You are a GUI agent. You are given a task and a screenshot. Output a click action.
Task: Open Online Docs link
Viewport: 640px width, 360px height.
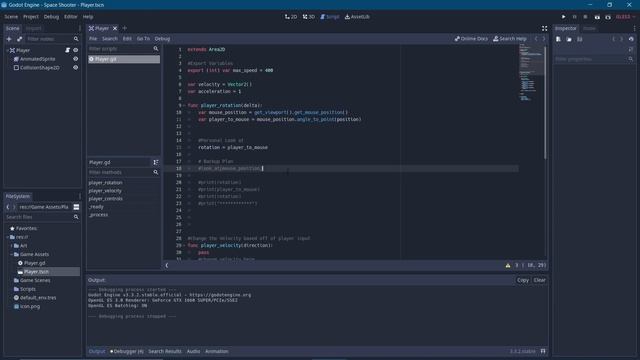[471, 39]
